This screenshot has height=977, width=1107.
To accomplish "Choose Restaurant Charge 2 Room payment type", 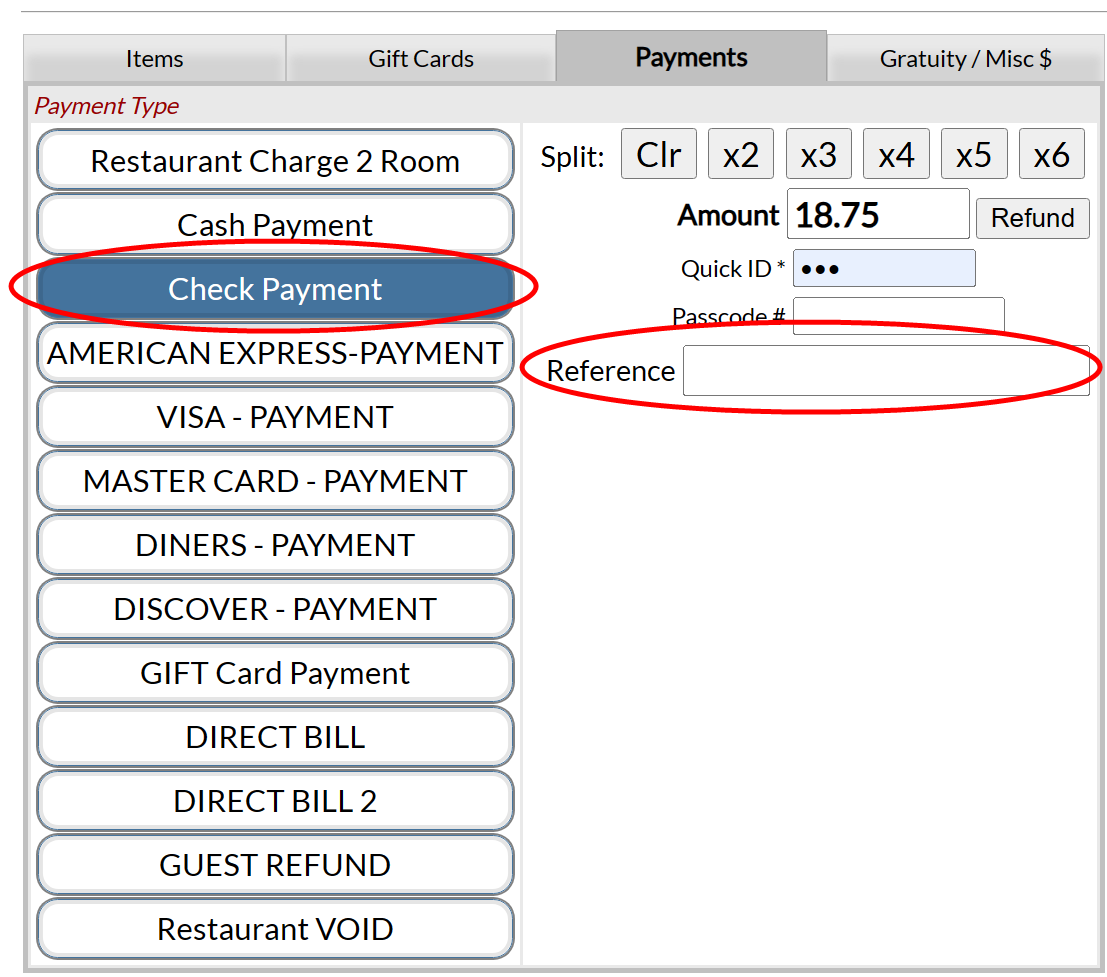I will click(275, 161).
